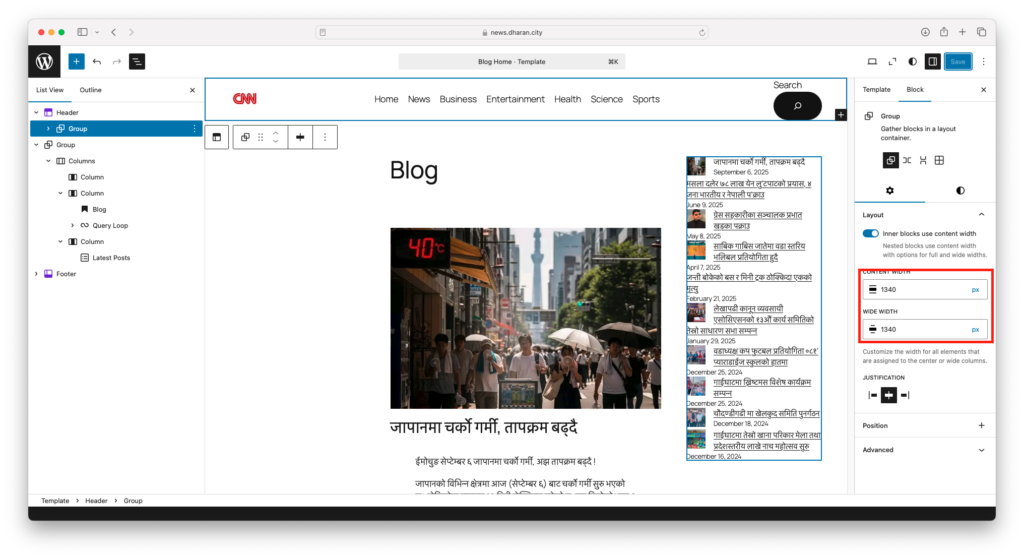Open the laptop-shaped View preview icon
Viewport: 1024px width, 558px height.
pos(872,61)
